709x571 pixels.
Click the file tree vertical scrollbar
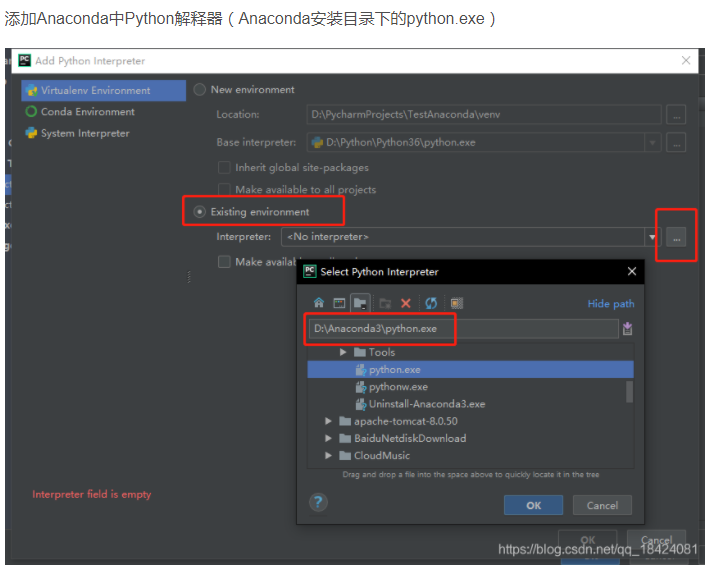[x=629, y=392]
